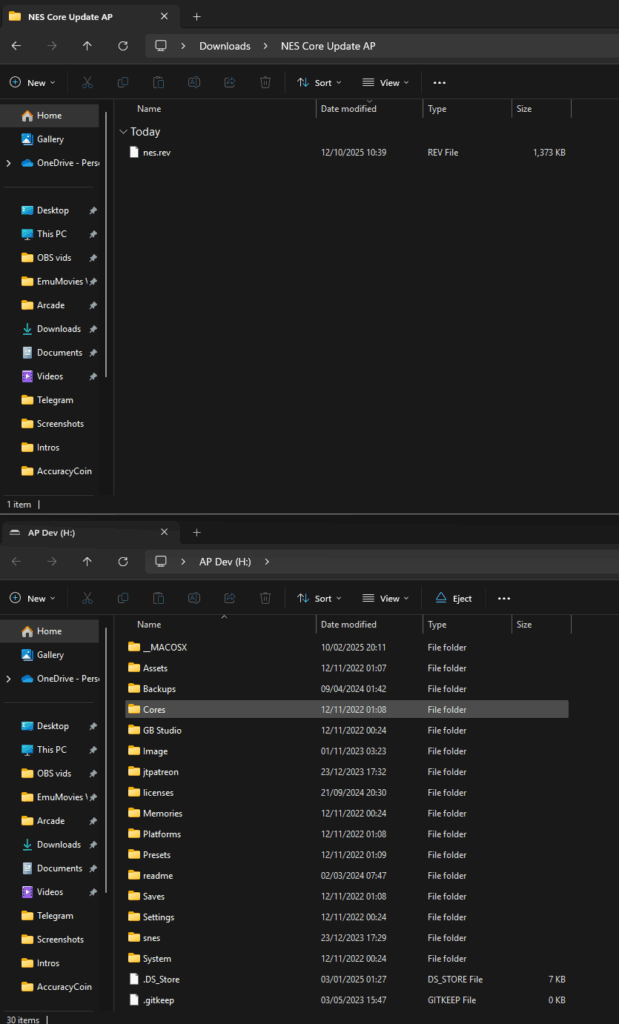Click the Date modified column header in the AP Dev (H:) window
The width and height of the screenshot is (619, 1024).
pos(348,624)
